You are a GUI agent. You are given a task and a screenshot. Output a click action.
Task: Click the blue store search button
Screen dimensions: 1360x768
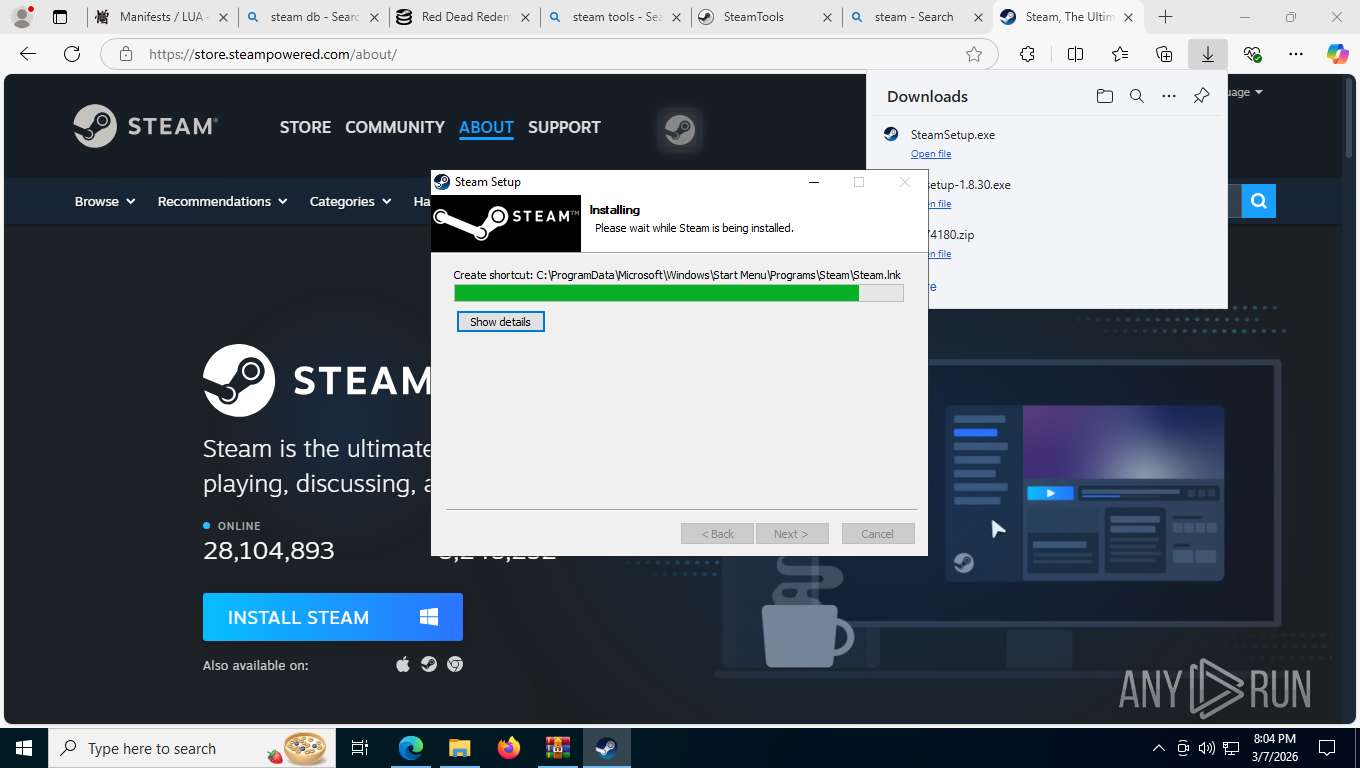pyautogui.click(x=1259, y=201)
